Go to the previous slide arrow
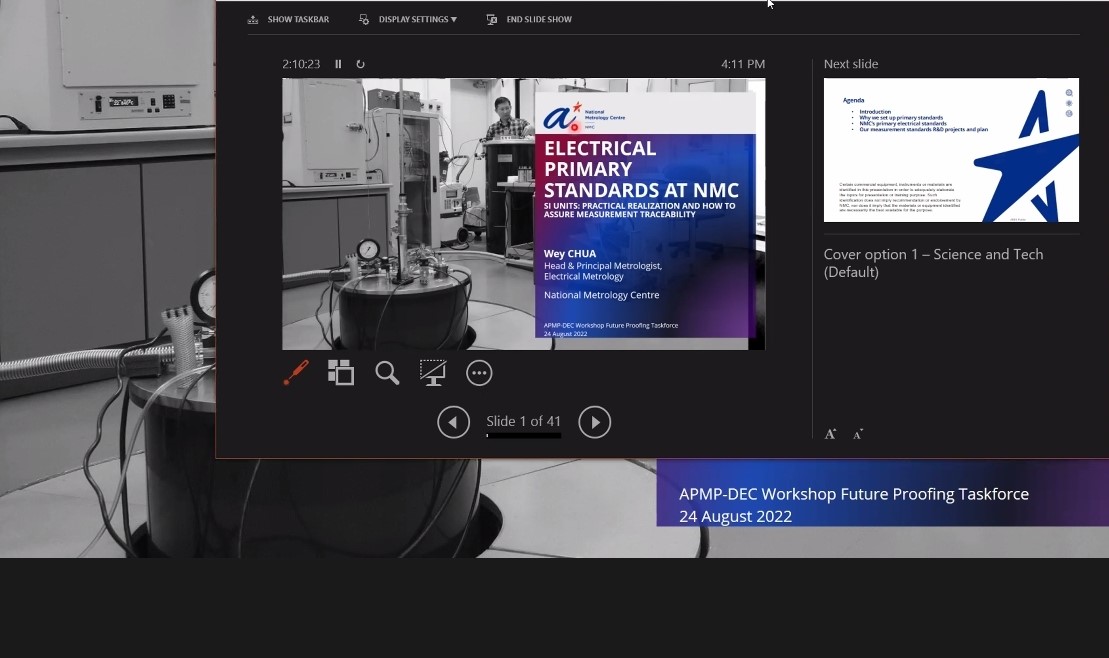The height and width of the screenshot is (658, 1109). pos(453,422)
